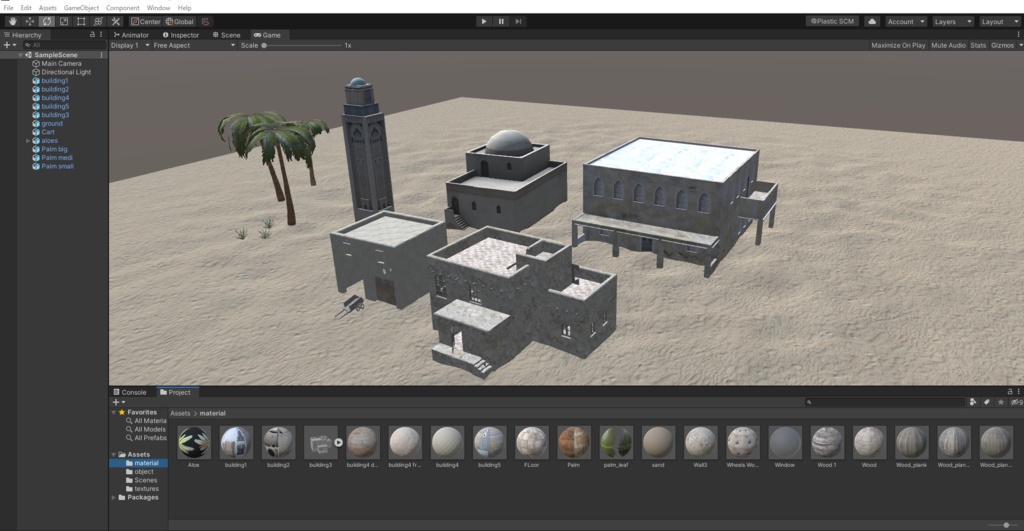Open the Component menu
1024x531 pixels.
click(123, 8)
